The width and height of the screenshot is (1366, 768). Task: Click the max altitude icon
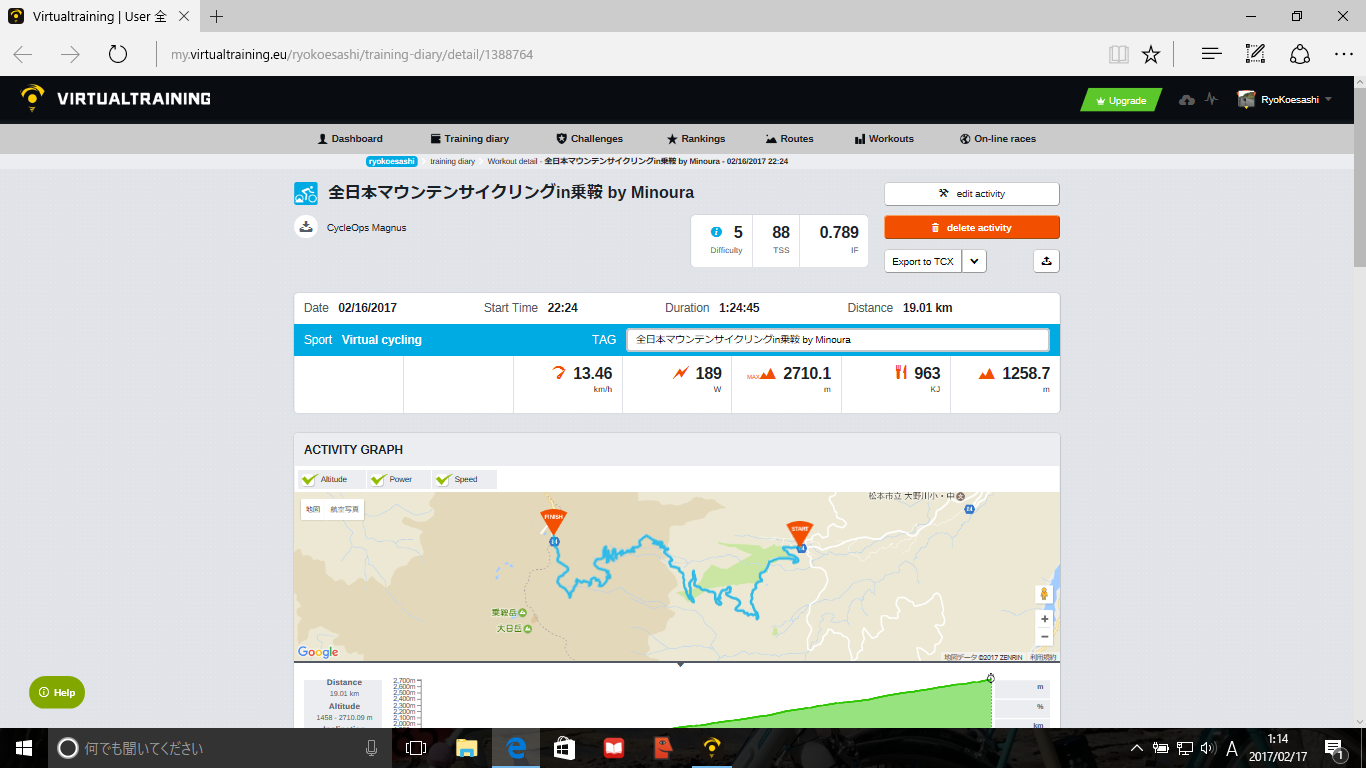[768, 374]
